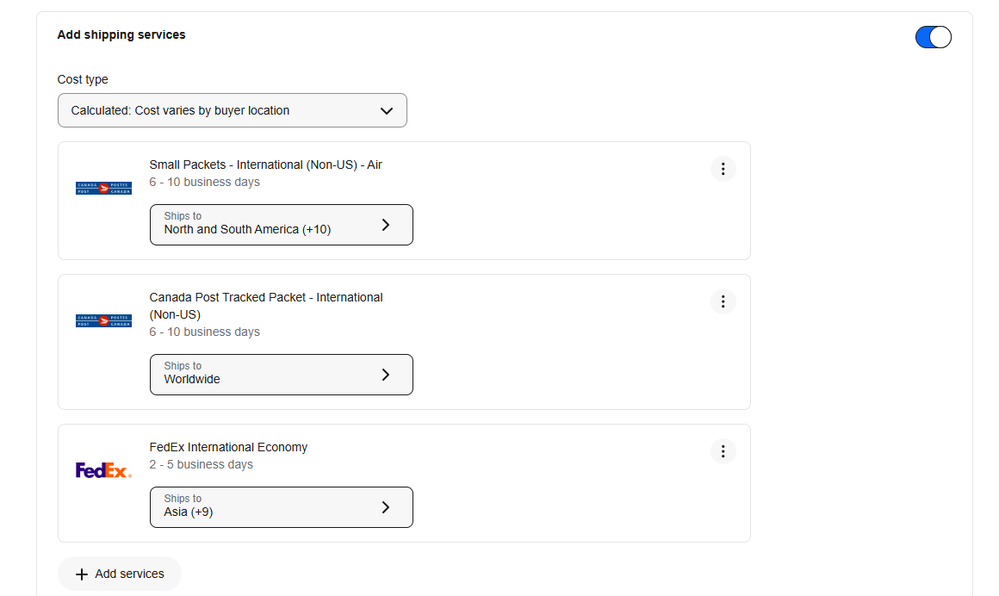Click the FedEx logo
Screen dimensions: 999x596
[x=104, y=470]
